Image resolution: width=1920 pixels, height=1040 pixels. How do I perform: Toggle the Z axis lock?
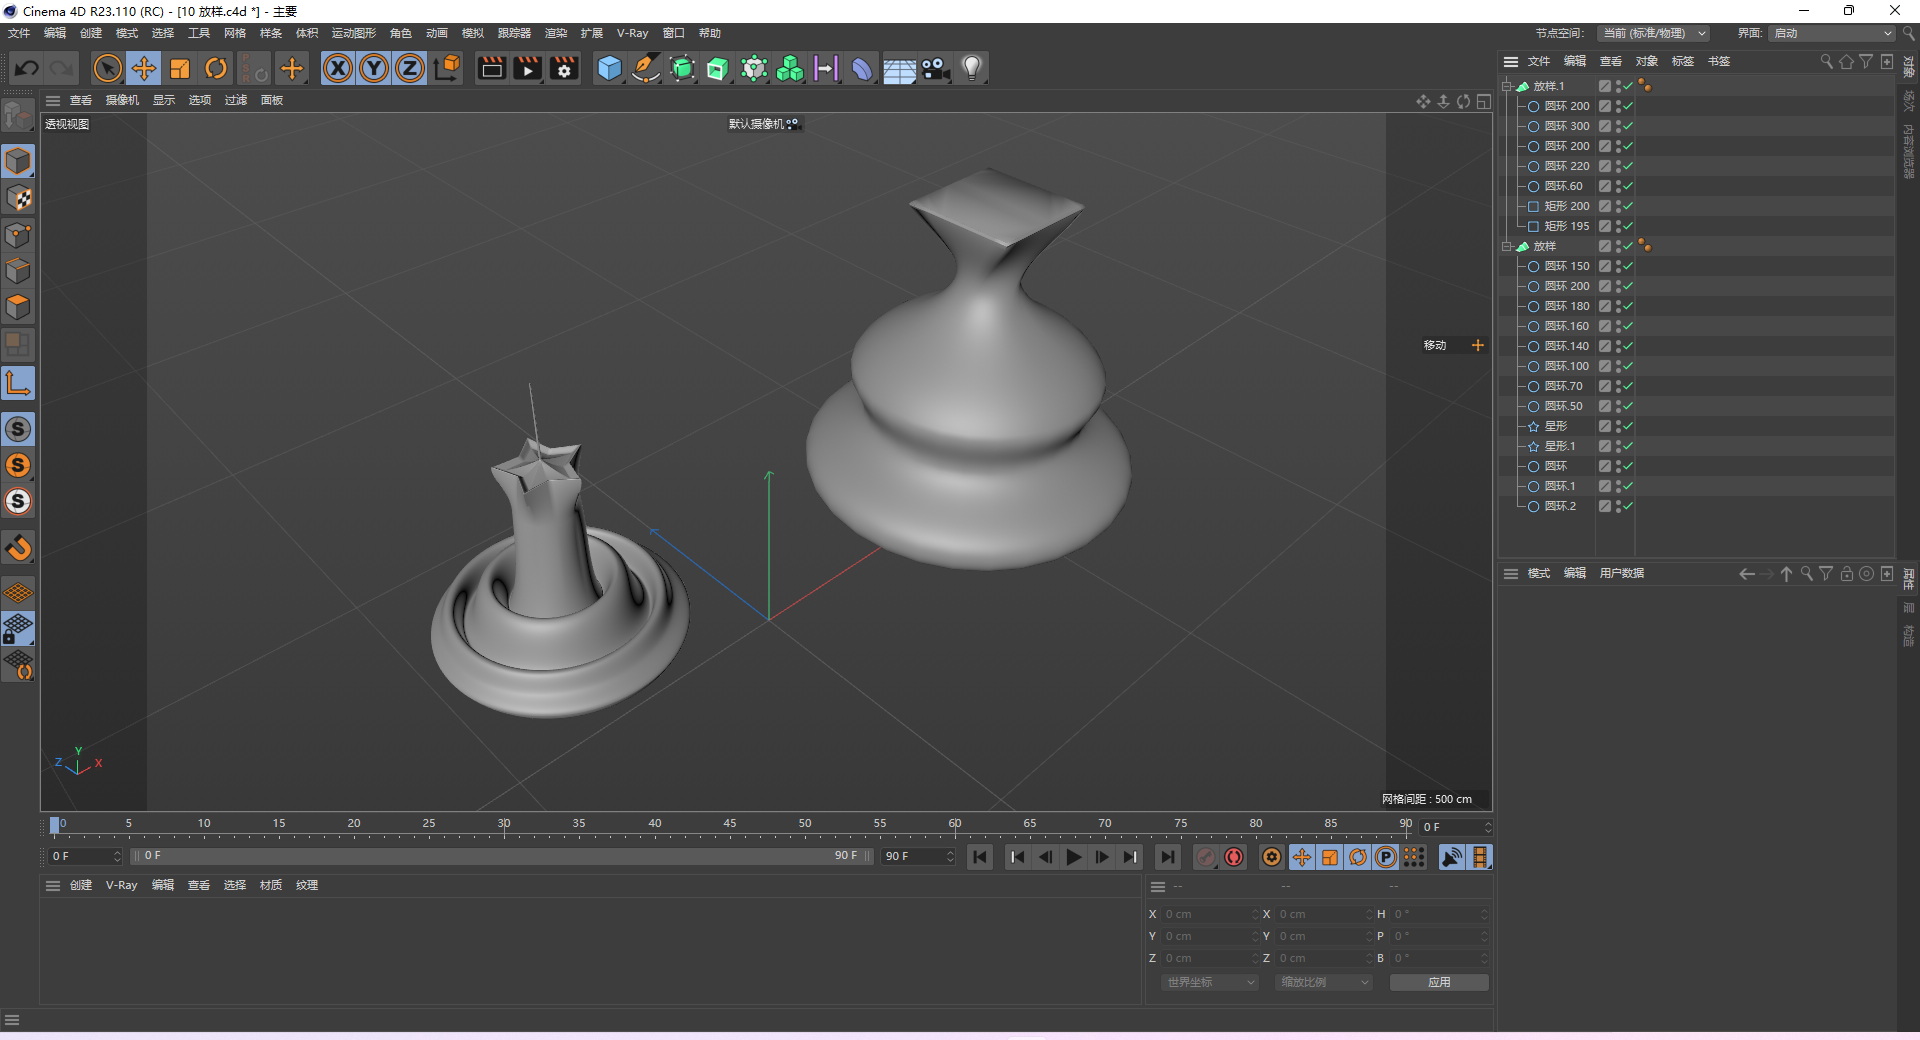[410, 68]
